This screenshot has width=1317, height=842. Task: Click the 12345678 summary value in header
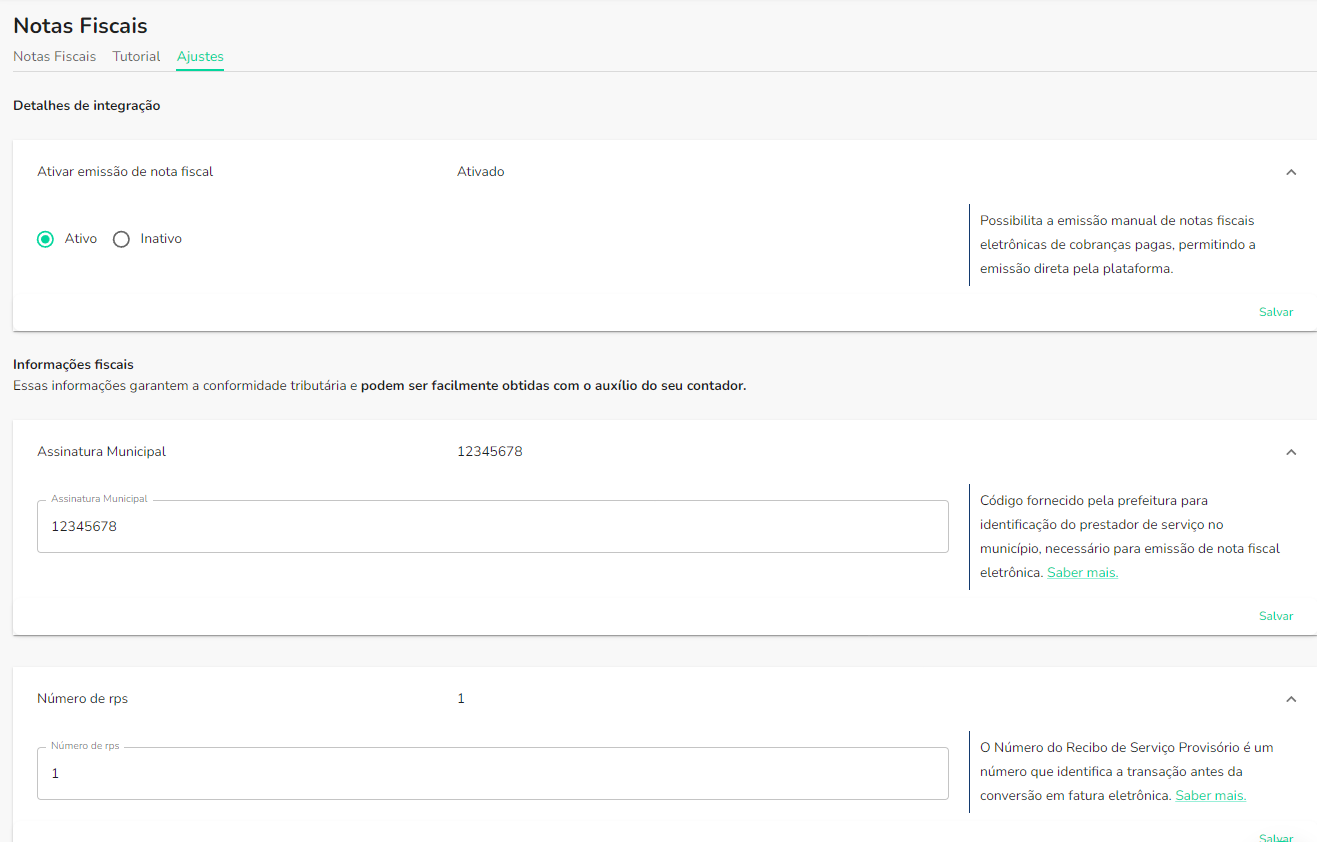tap(489, 452)
